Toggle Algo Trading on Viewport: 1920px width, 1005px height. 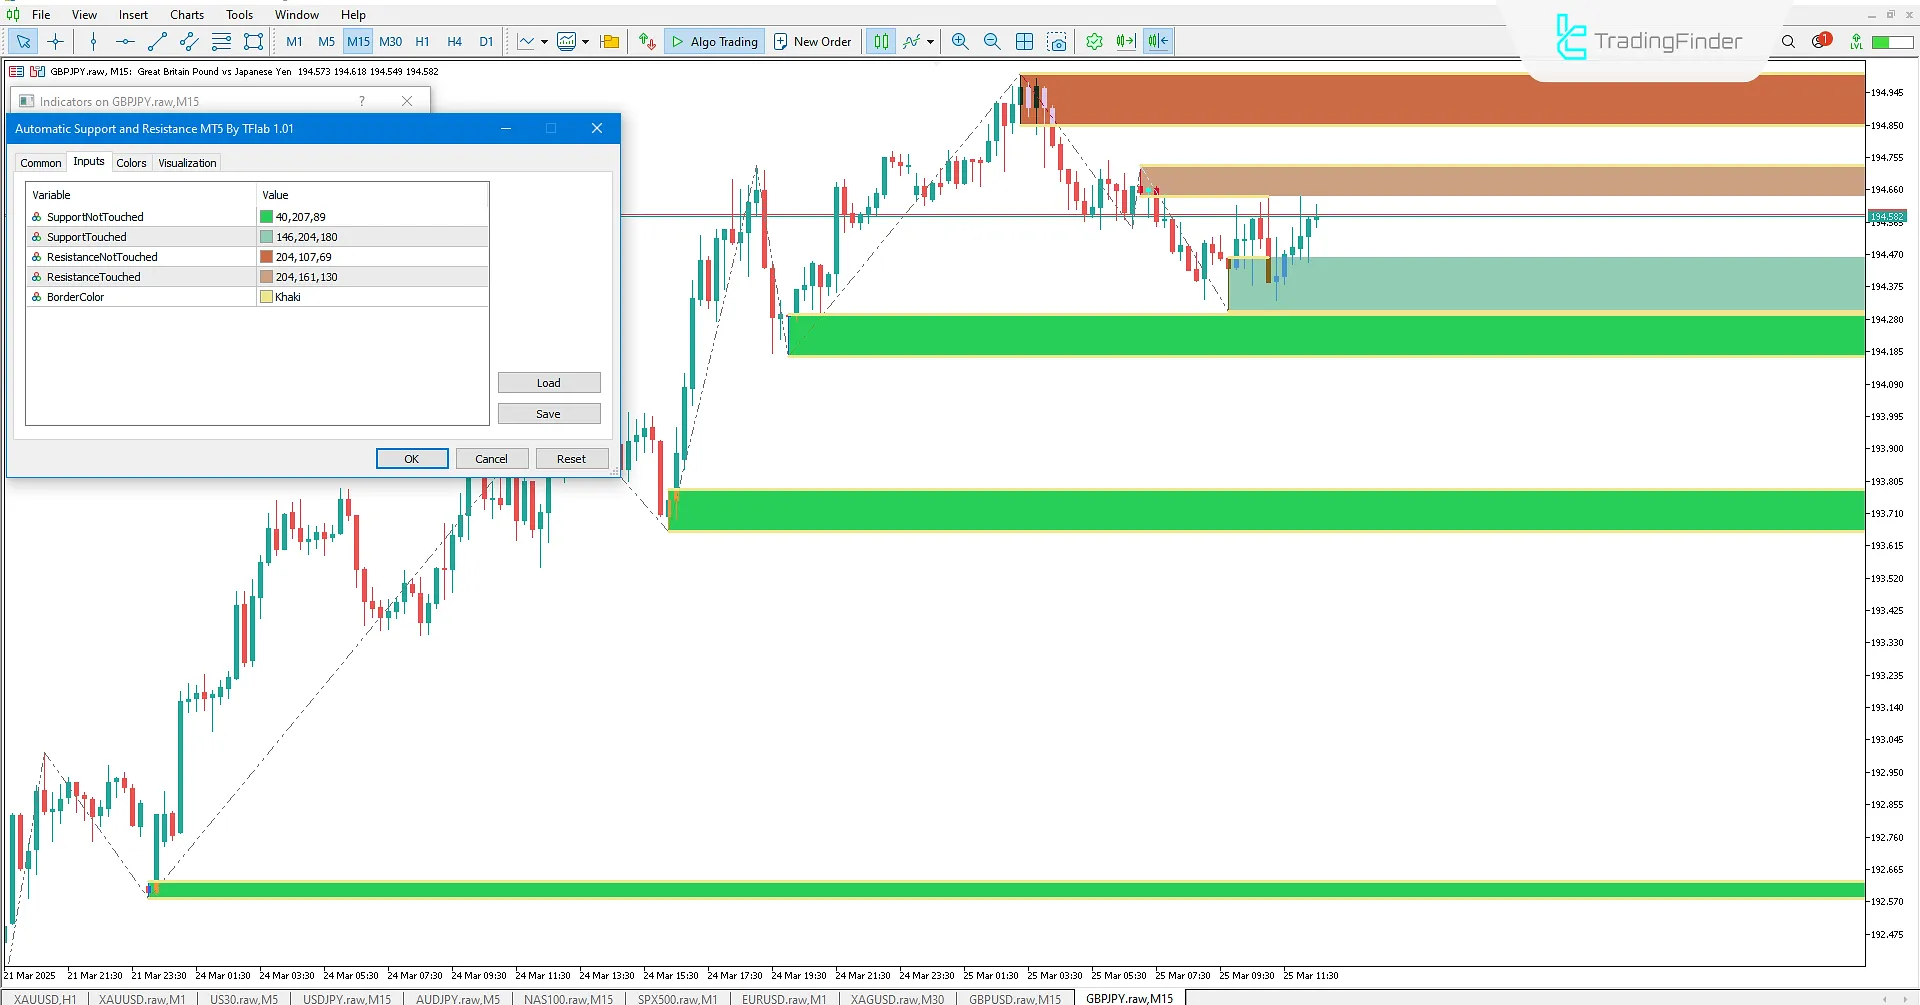713,41
